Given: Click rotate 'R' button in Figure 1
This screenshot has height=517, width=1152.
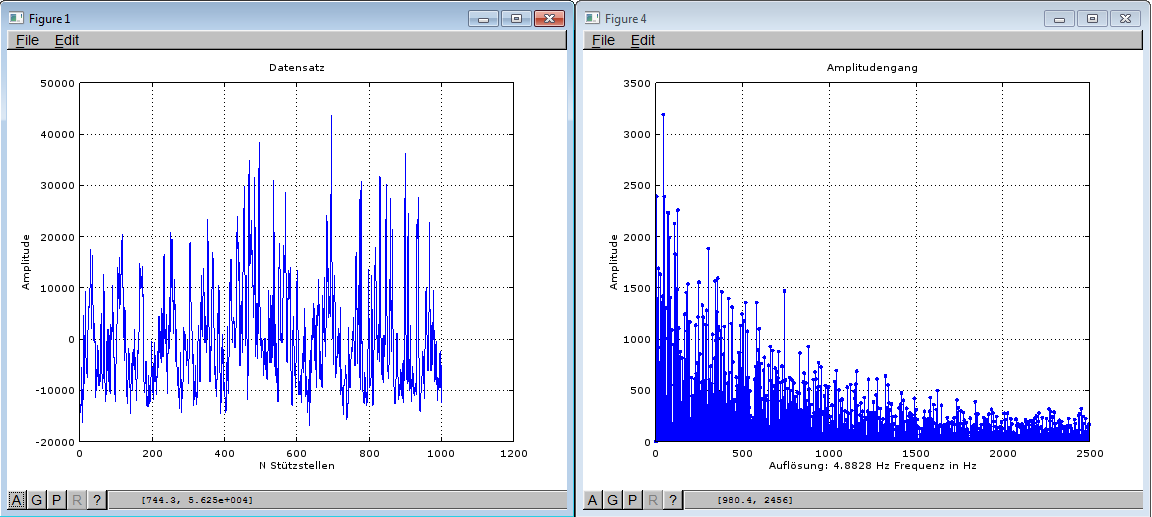Looking at the screenshot, I should pyautogui.click(x=77, y=500).
